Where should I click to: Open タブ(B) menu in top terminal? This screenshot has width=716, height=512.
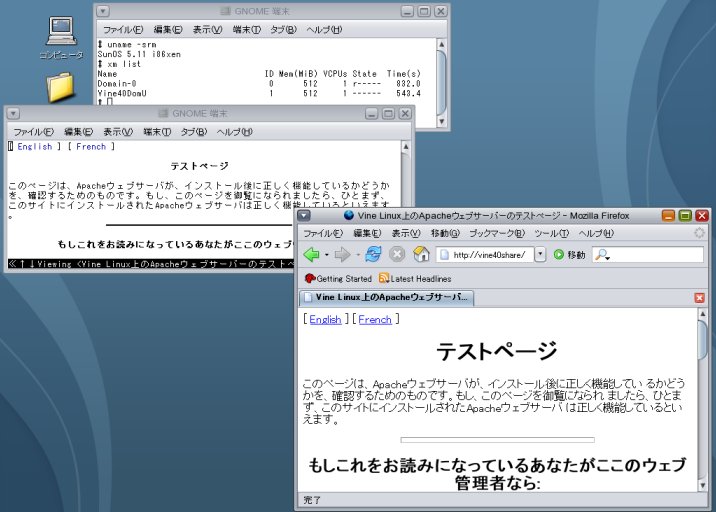coord(283,30)
